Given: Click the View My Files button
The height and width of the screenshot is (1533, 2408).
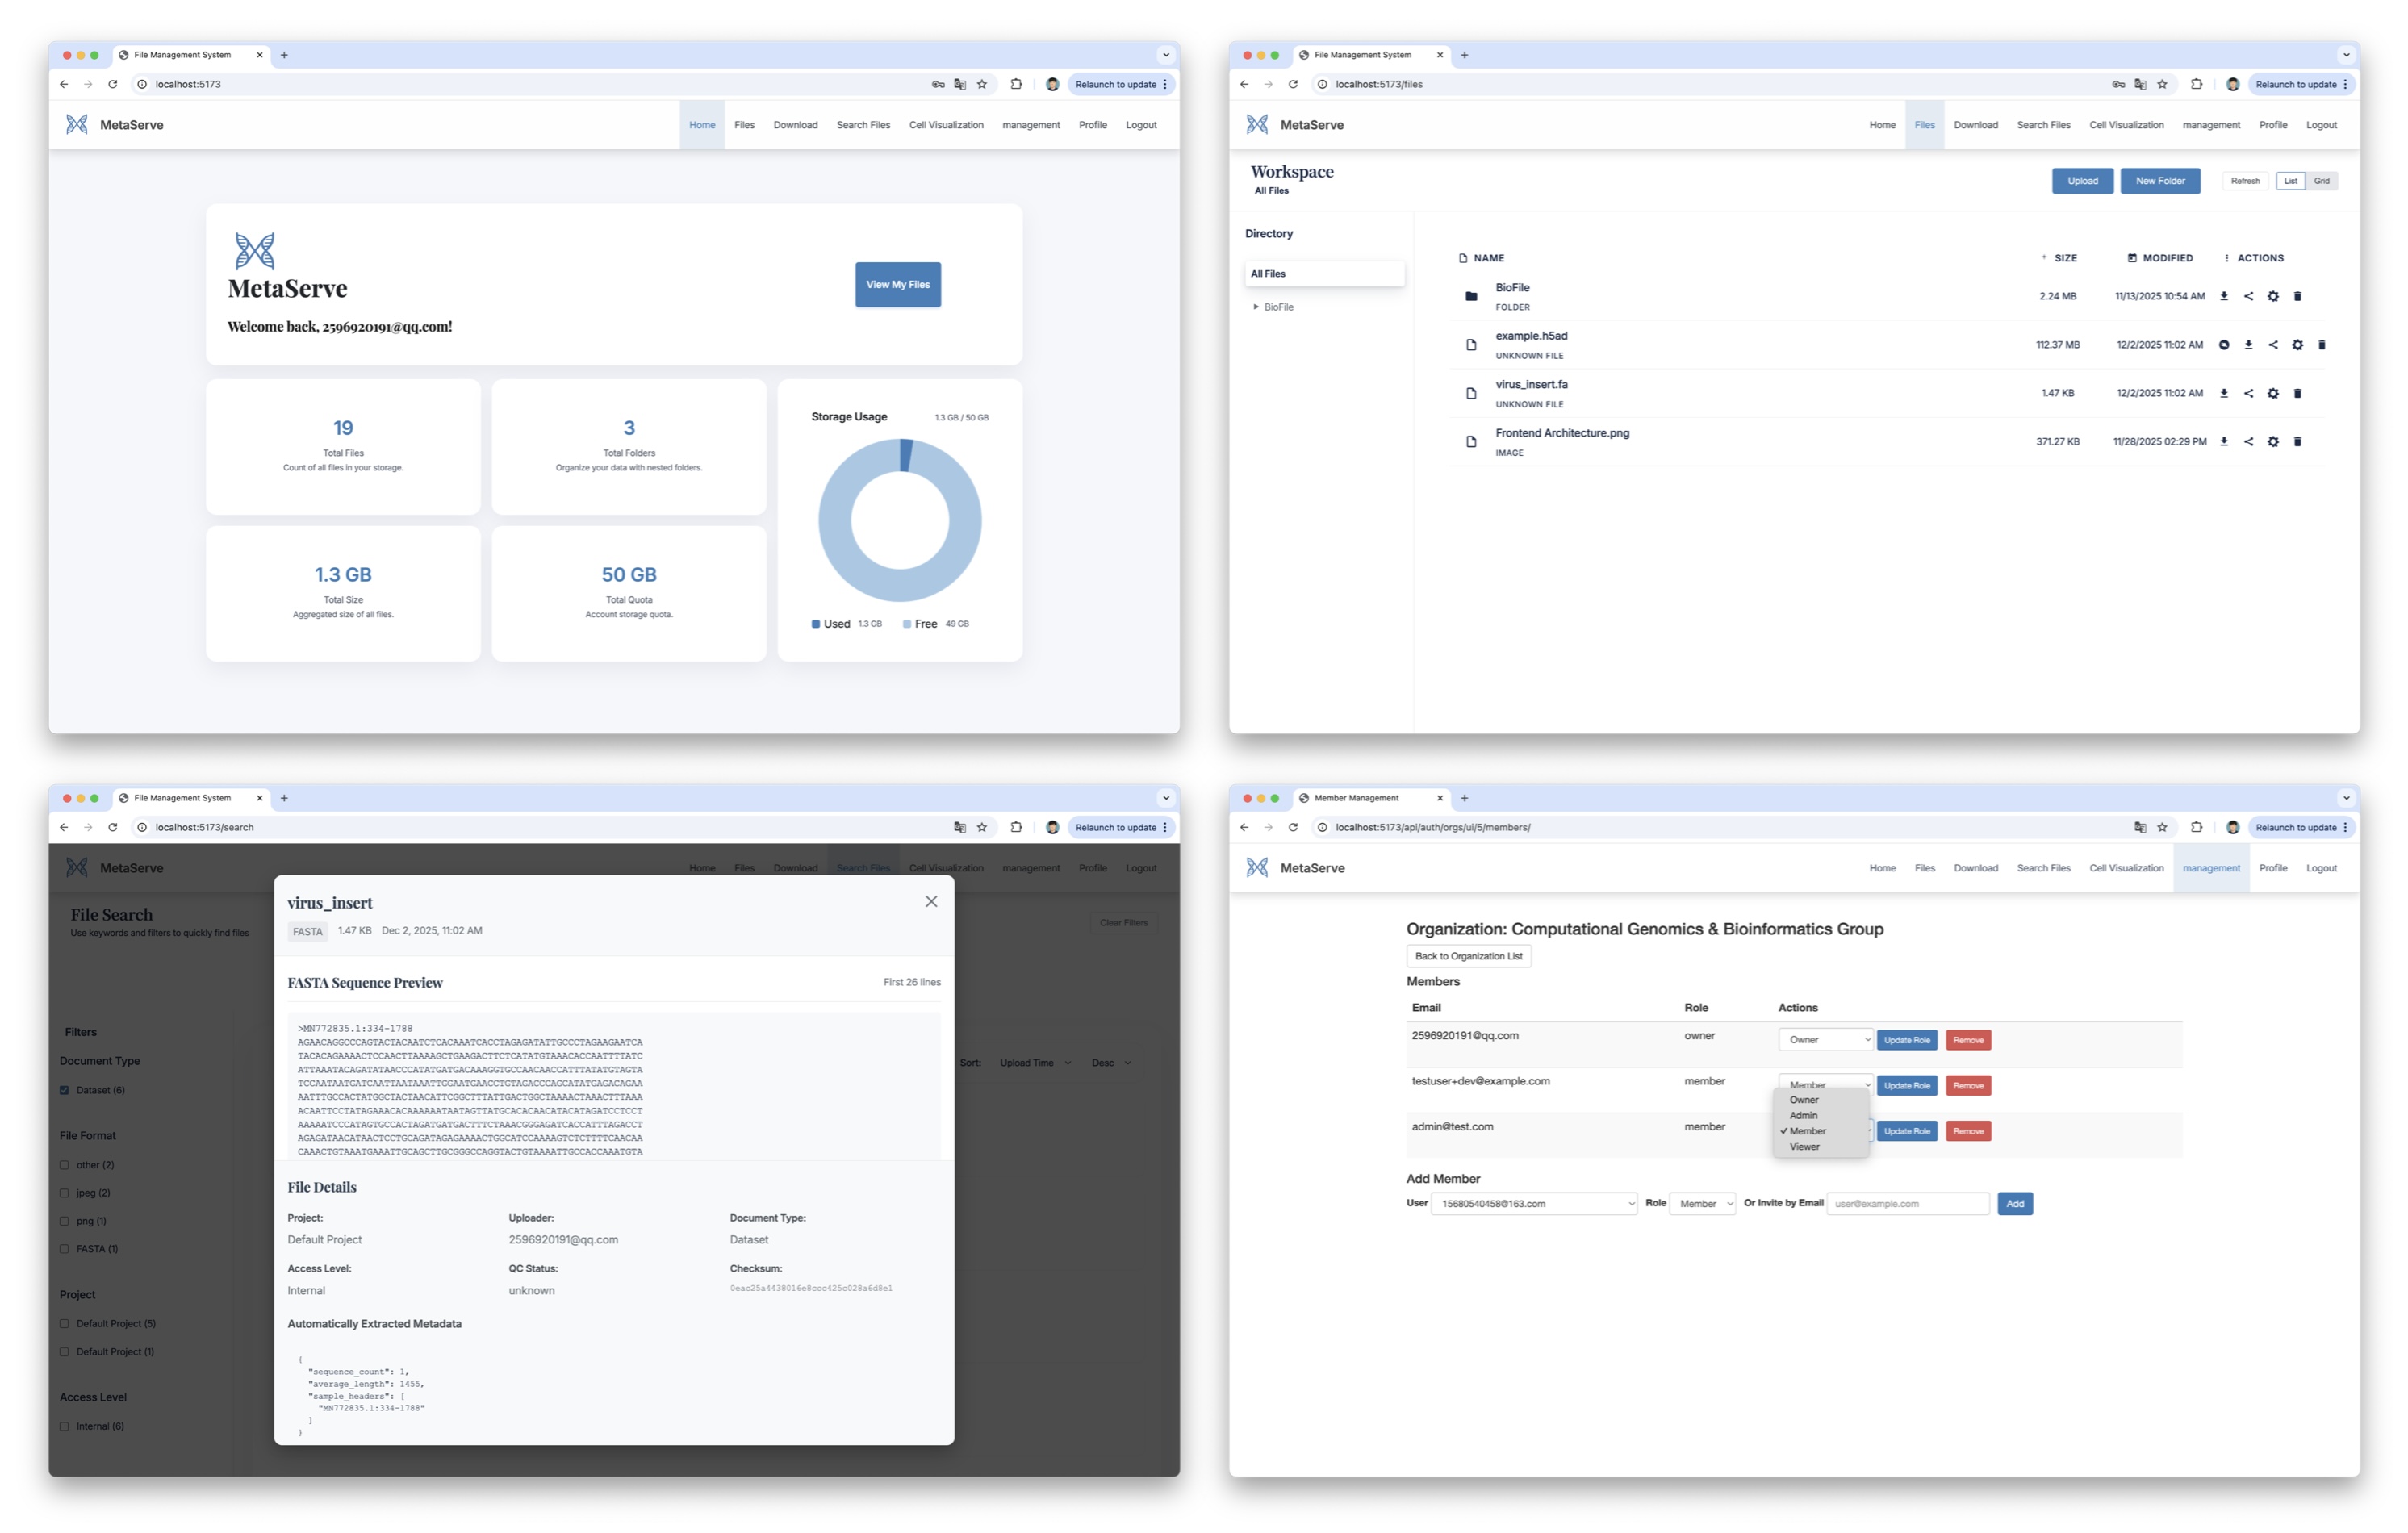Looking at the screenshot, I should 897,285.
